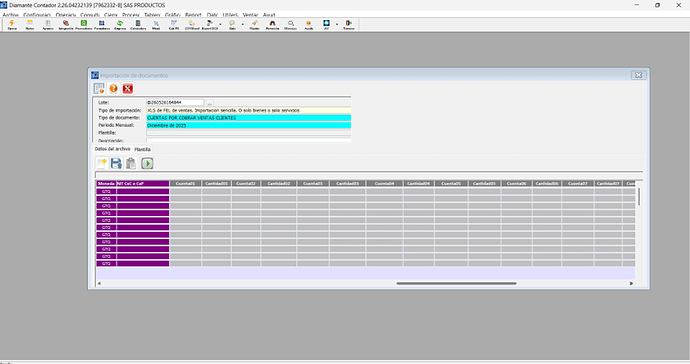Open the Ventana menu
690x364 pixels.
pos(250,15)
